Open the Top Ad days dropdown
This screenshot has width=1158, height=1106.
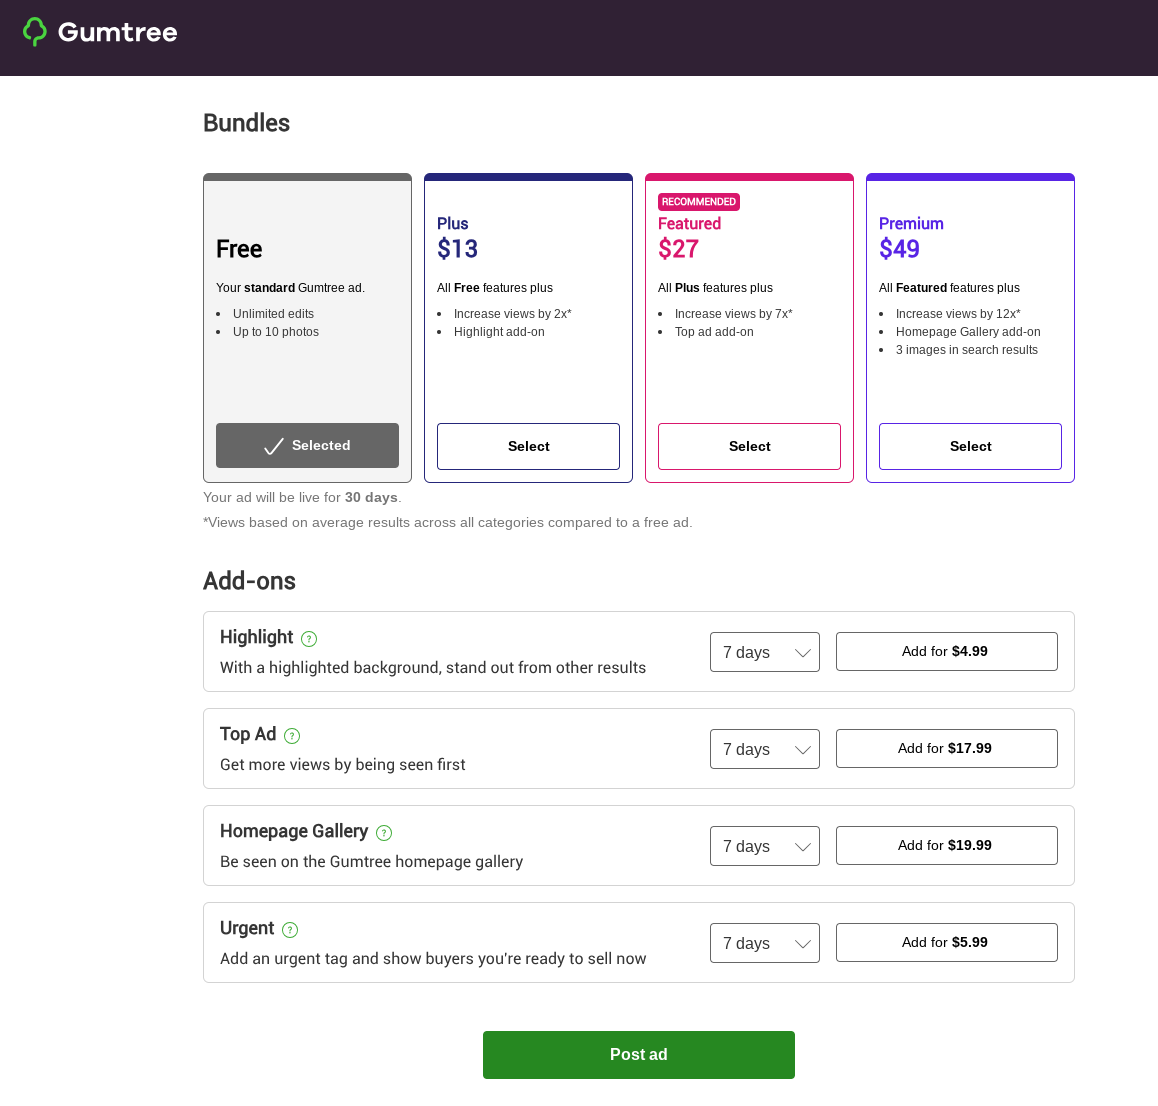tap(764, 749)
